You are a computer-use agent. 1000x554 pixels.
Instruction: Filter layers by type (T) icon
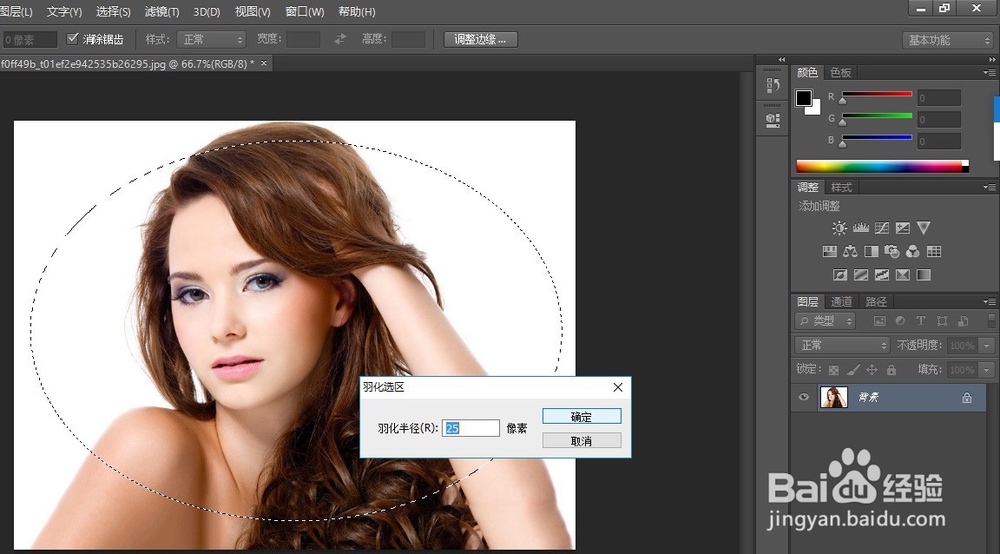[921, 321]
